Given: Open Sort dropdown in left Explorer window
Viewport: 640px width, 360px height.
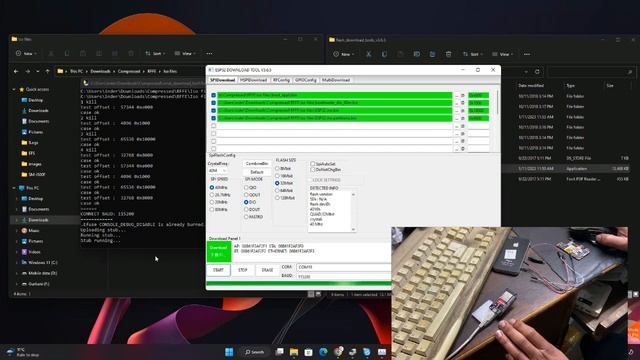Looking at the screenshot, I should [155, 53].
